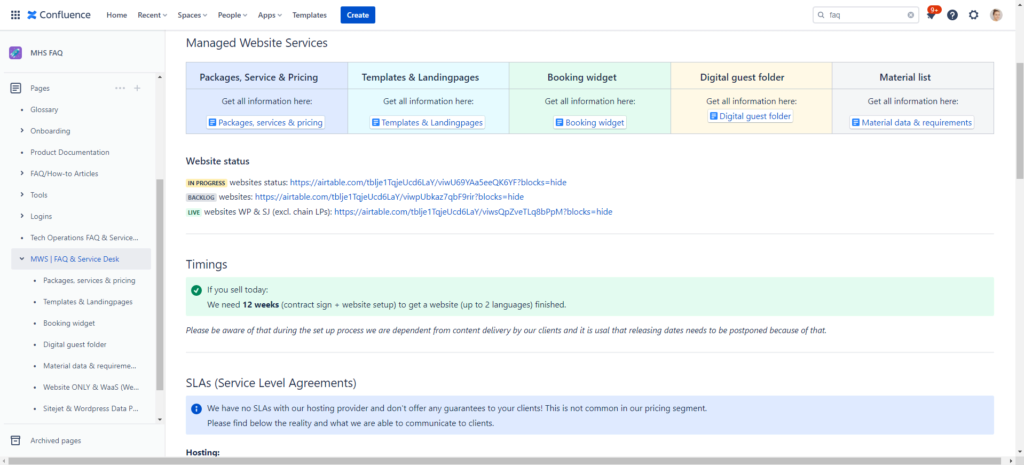Select Templates in the top navigation

[x=309, y=15]
